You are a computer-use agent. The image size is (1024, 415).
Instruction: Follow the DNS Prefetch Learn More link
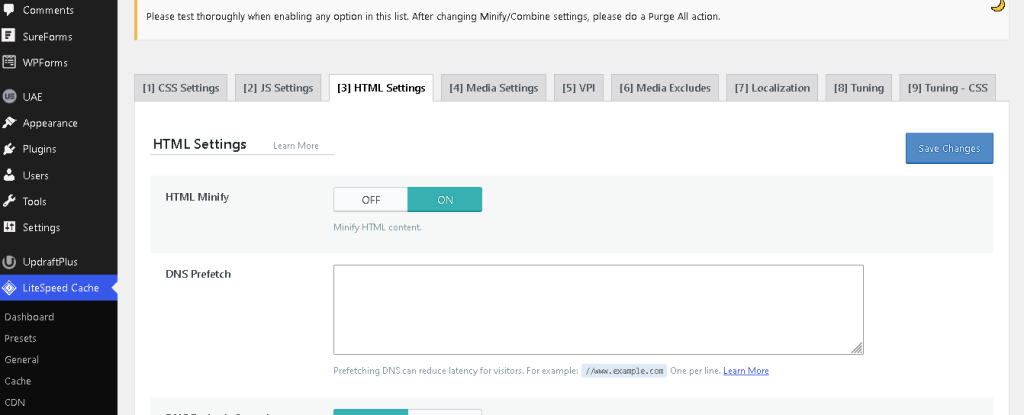pos(746,371)
